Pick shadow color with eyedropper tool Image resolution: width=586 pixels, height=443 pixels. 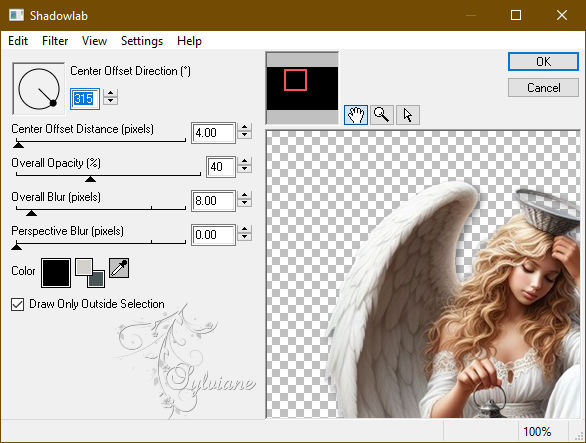pos(119,268)
